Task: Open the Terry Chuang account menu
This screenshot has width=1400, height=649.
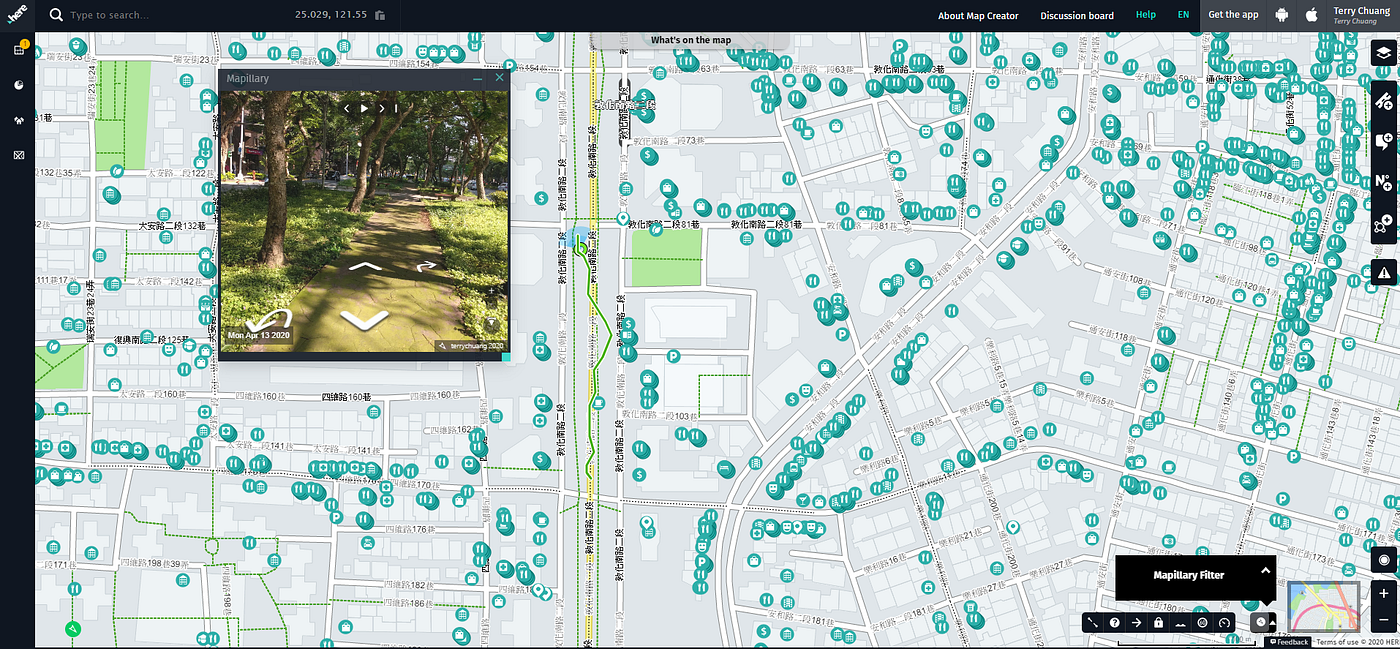Action: [1361, 15]
